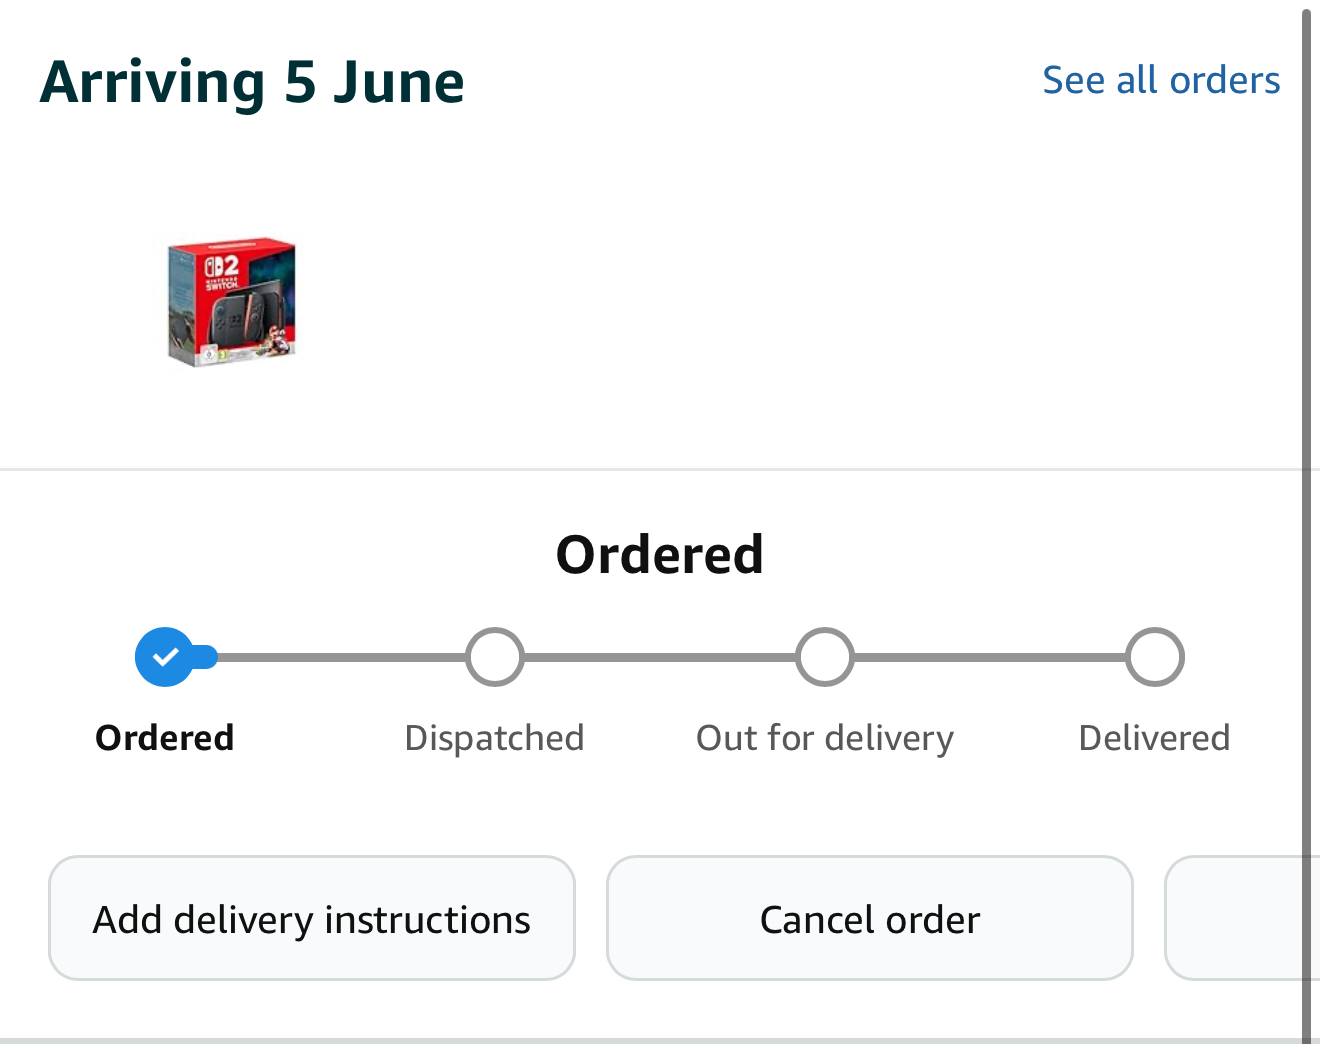Screen dimensions: 1320x1044
Task: Click the blue checkmark Ordered step icon
Action: 164,657
